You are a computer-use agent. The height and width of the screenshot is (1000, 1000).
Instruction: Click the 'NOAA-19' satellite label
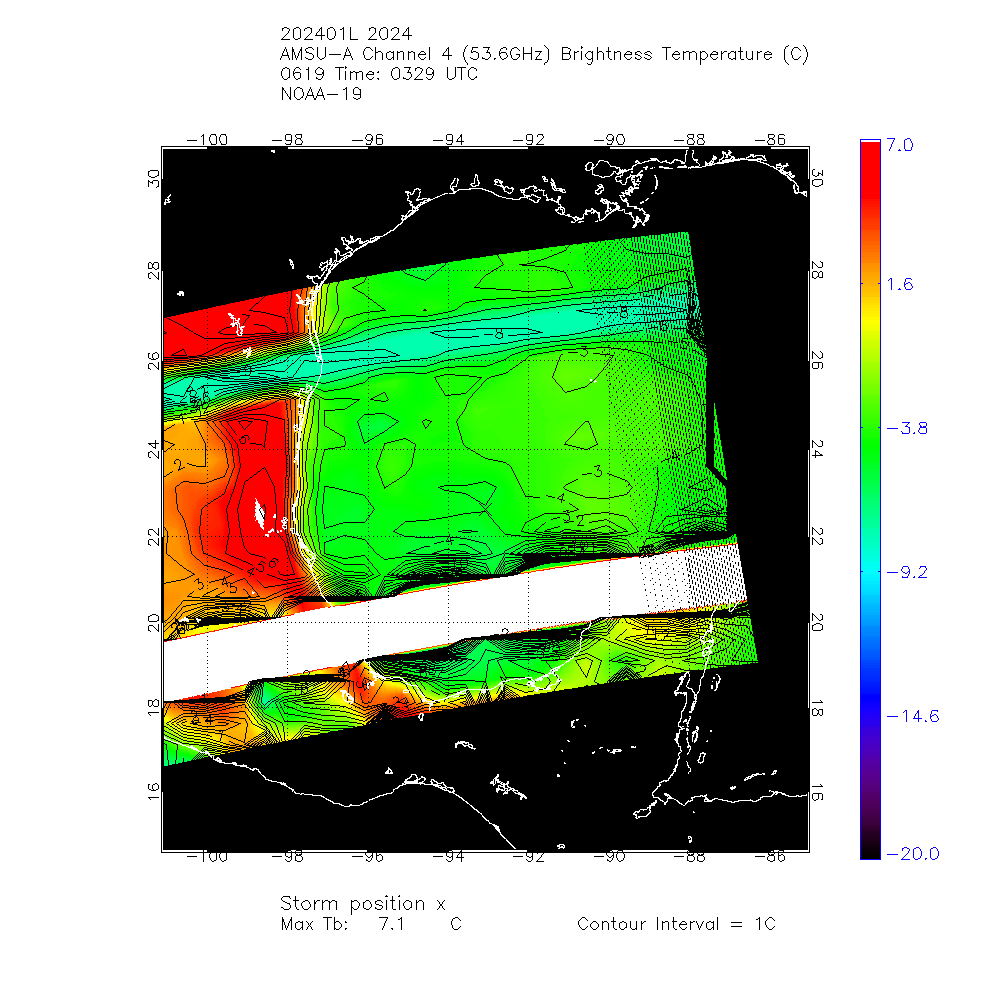pos(321,94)
